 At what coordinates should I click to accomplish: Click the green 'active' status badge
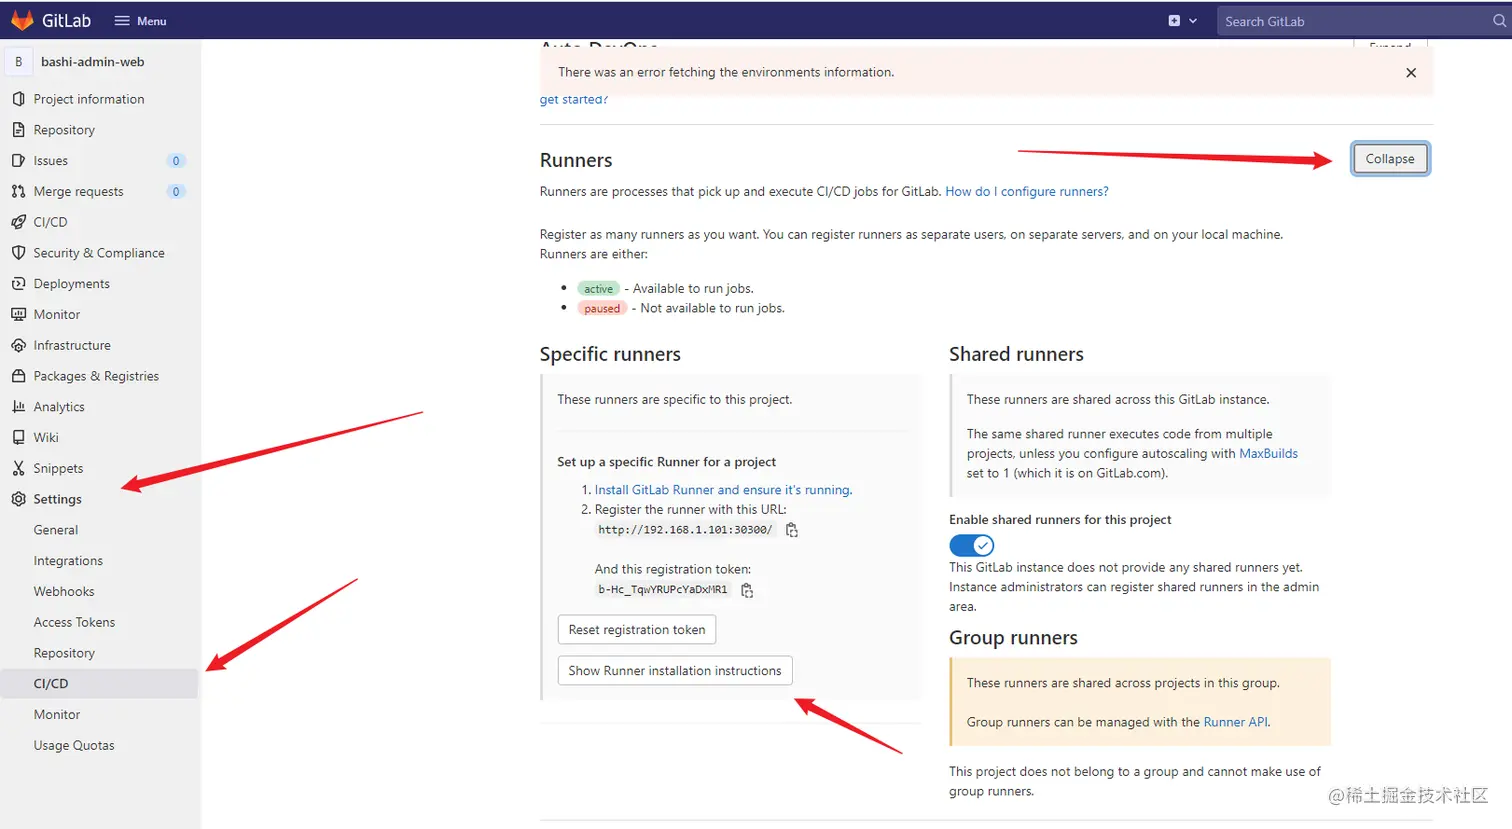[x=598, y=289]
